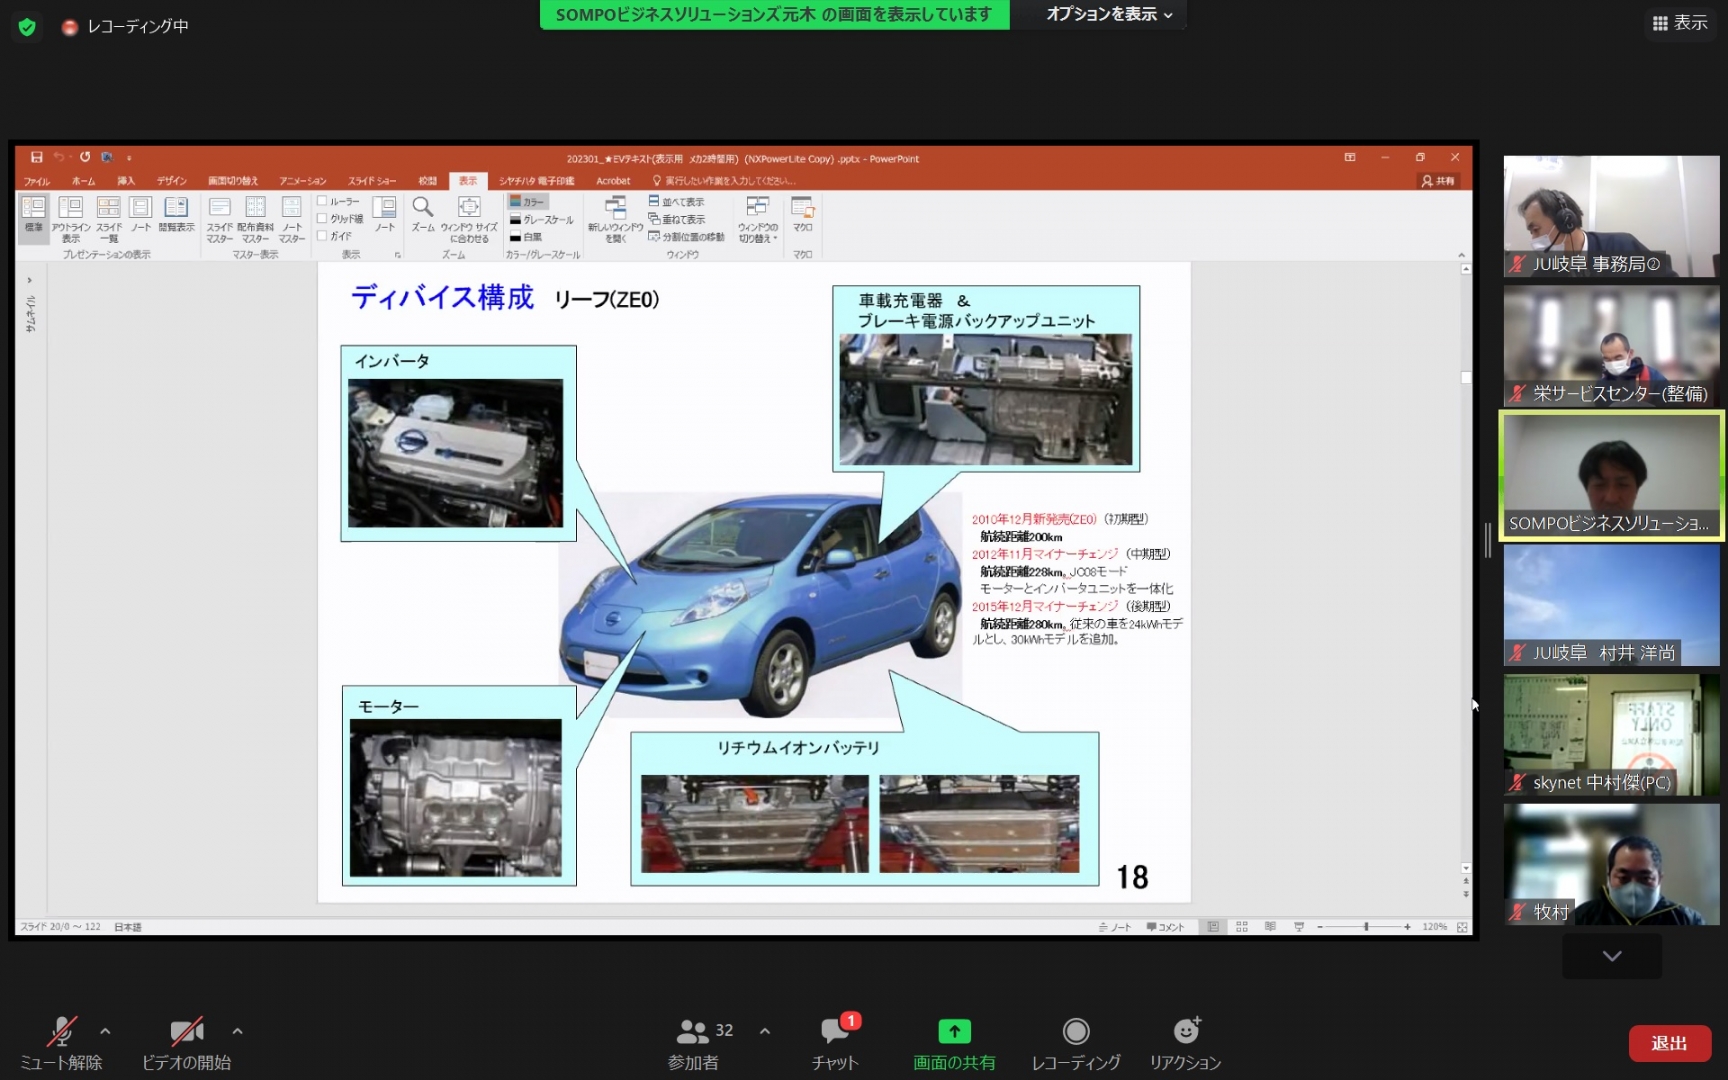Click zoom out minus button in status bar
1728x1080 pixels.
click(x=1320, y=927)
